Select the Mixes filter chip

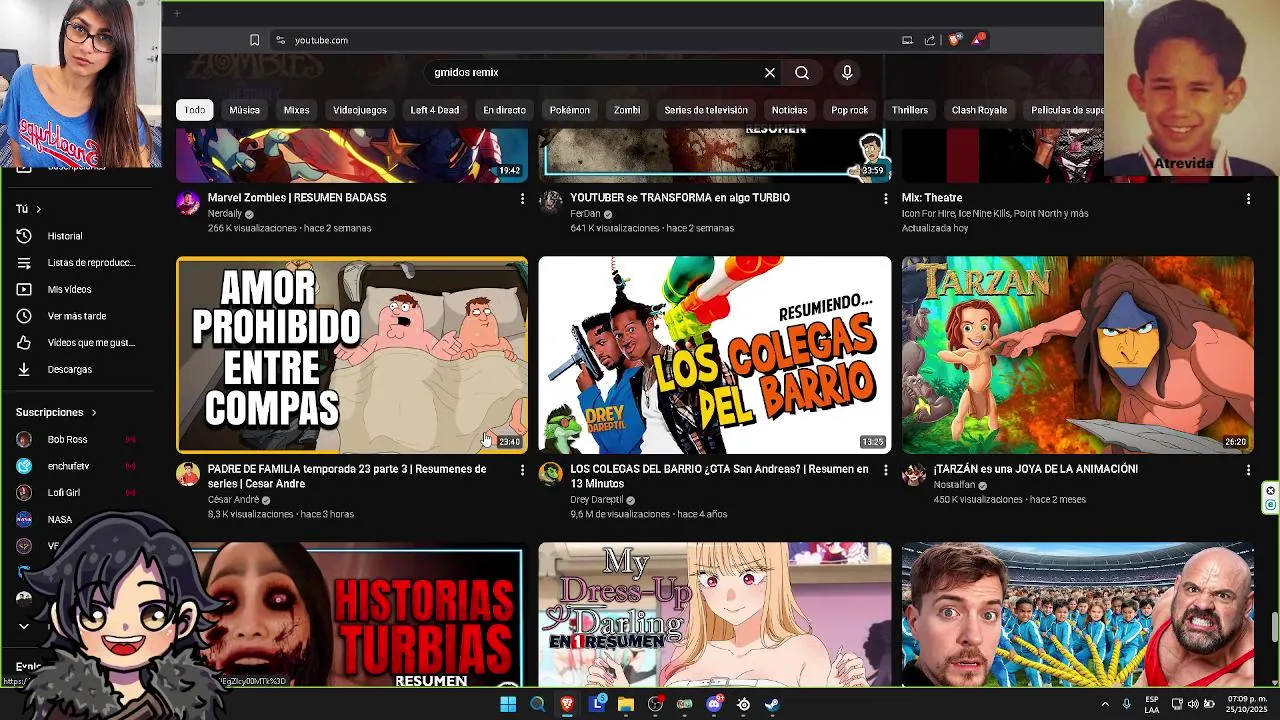coord(296,110)
